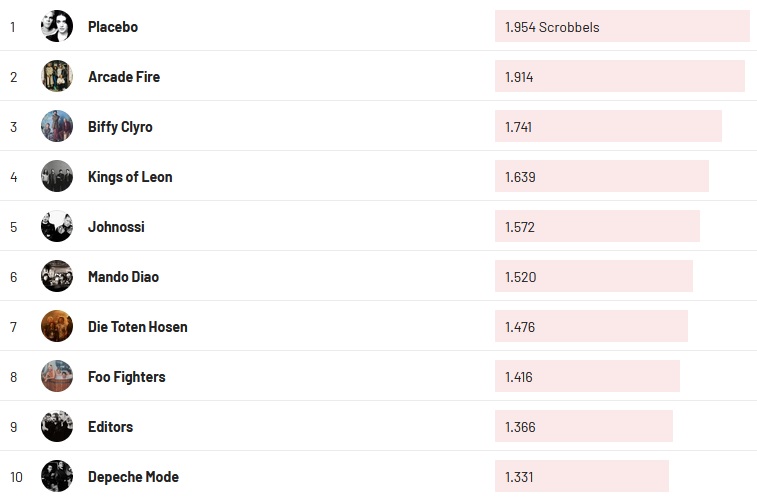
Task: Click Biffy Clyro's round artist picture
Action: (x=57, y=126)
